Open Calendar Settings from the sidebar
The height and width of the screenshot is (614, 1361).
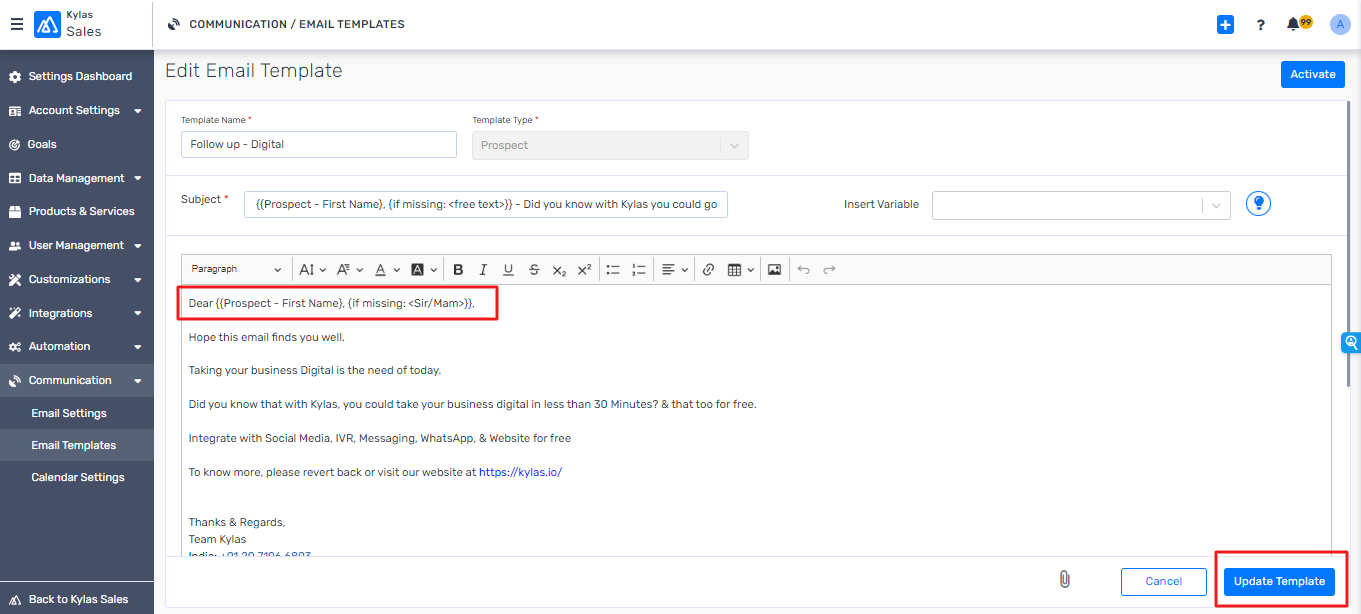click(77, 477)
